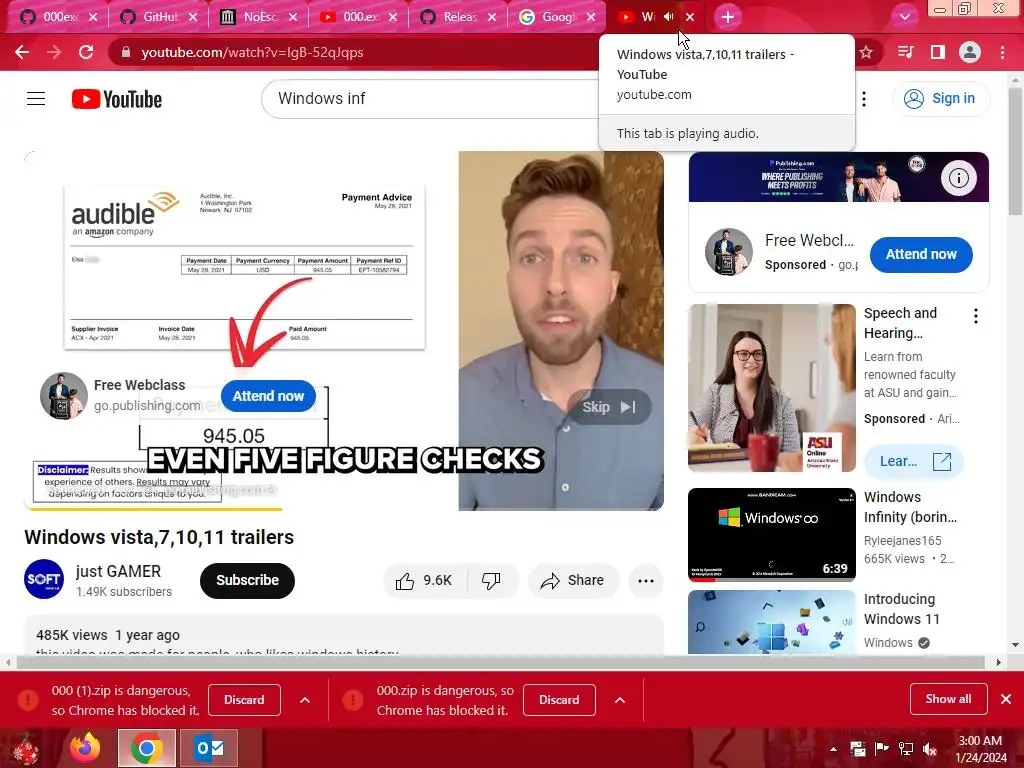Image resolution: width=1024 pixels, height=768 pixels.
Task: Open the Chrome profile avatar
Action: click(x=970, y=52)
